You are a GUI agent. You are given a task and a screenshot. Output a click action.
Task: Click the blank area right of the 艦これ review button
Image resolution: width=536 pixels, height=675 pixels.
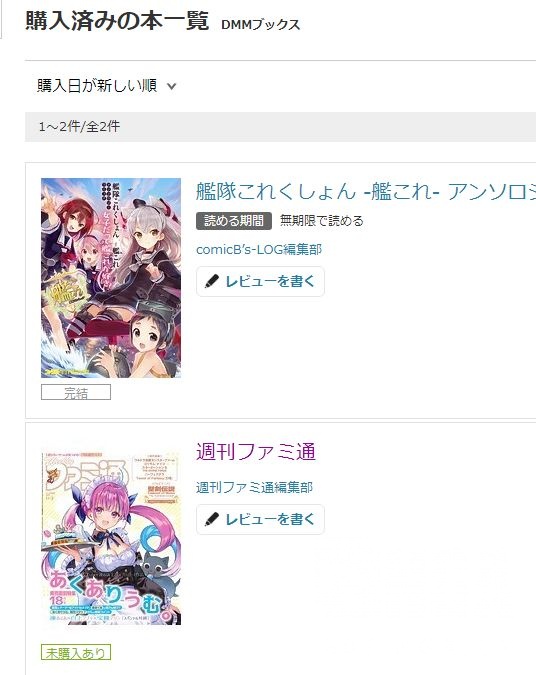[x=431, y=282]
